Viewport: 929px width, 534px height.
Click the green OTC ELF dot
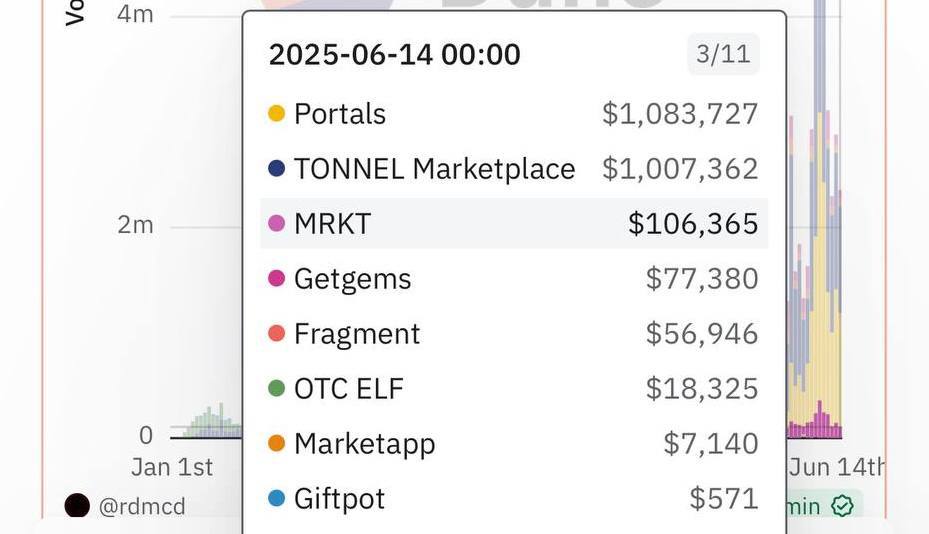(277, 388)
